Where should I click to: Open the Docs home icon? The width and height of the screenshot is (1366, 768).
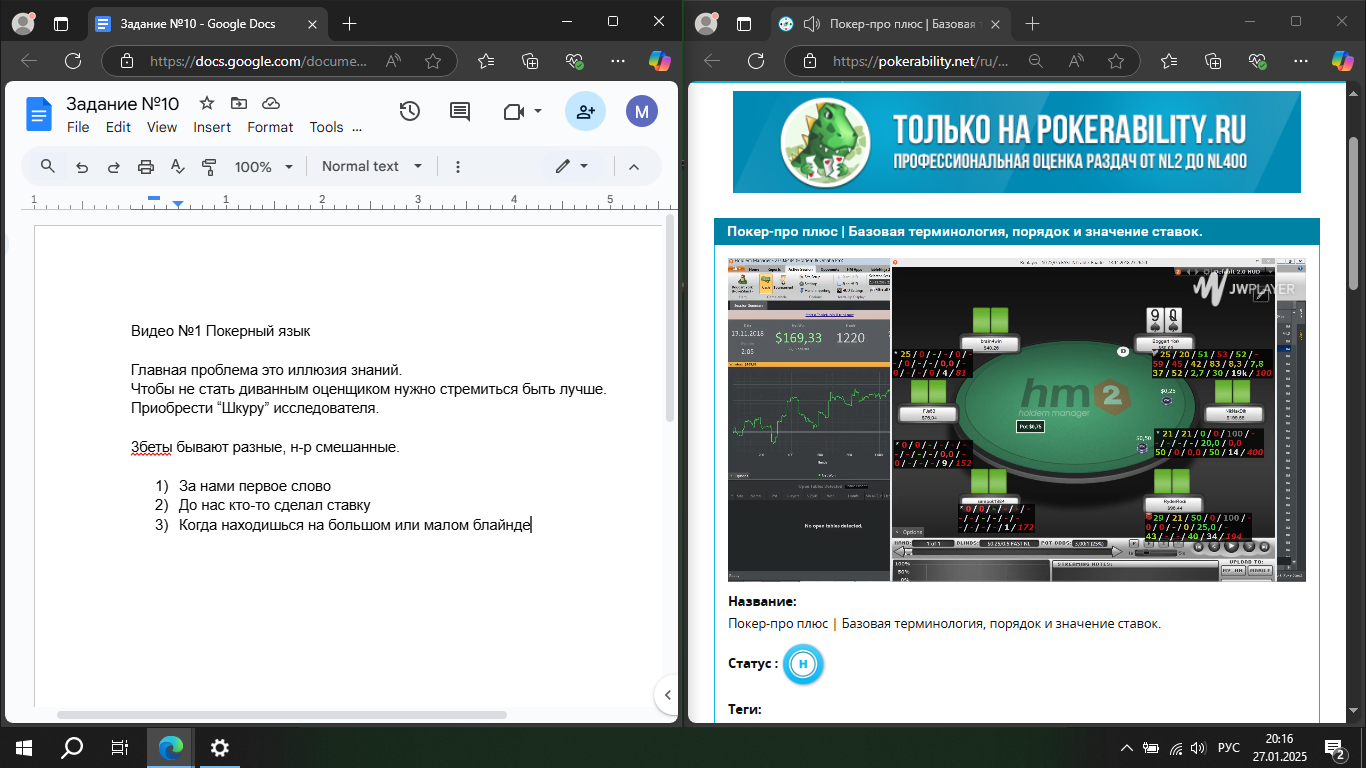pos(38,114)
